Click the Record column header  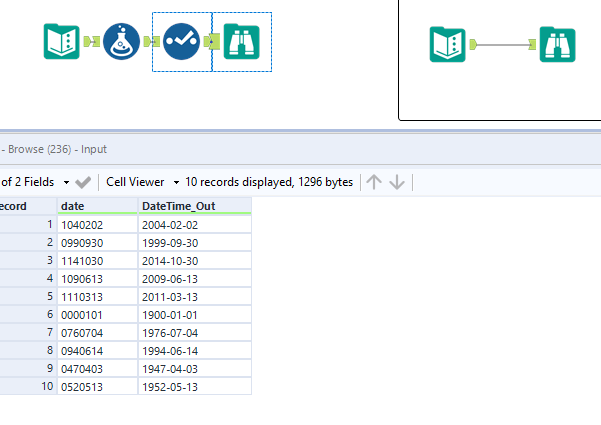pos(28,206)
